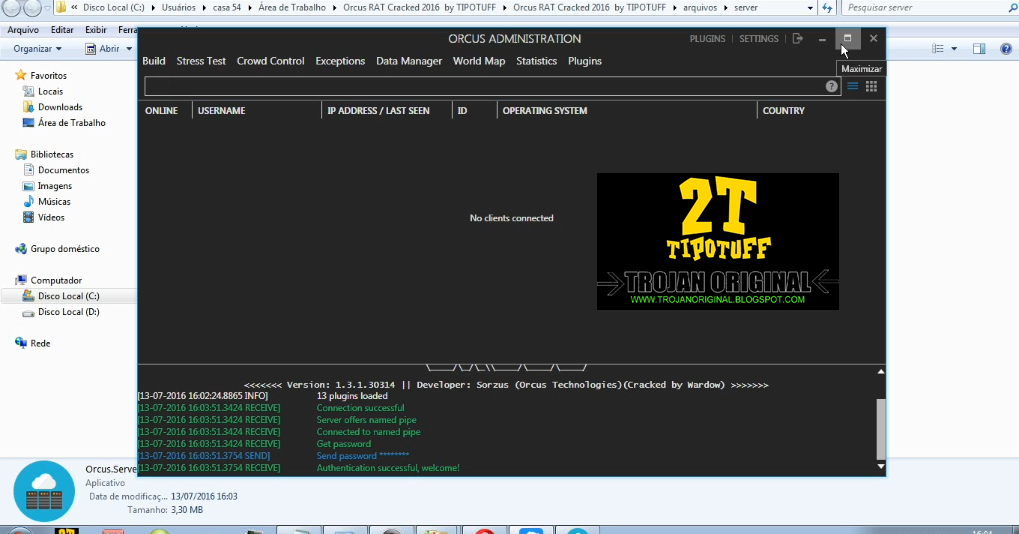Click the 'Pesquisar server' search box
The height and width of the screenshot is (534, 1019).
[x=929, y=8]
